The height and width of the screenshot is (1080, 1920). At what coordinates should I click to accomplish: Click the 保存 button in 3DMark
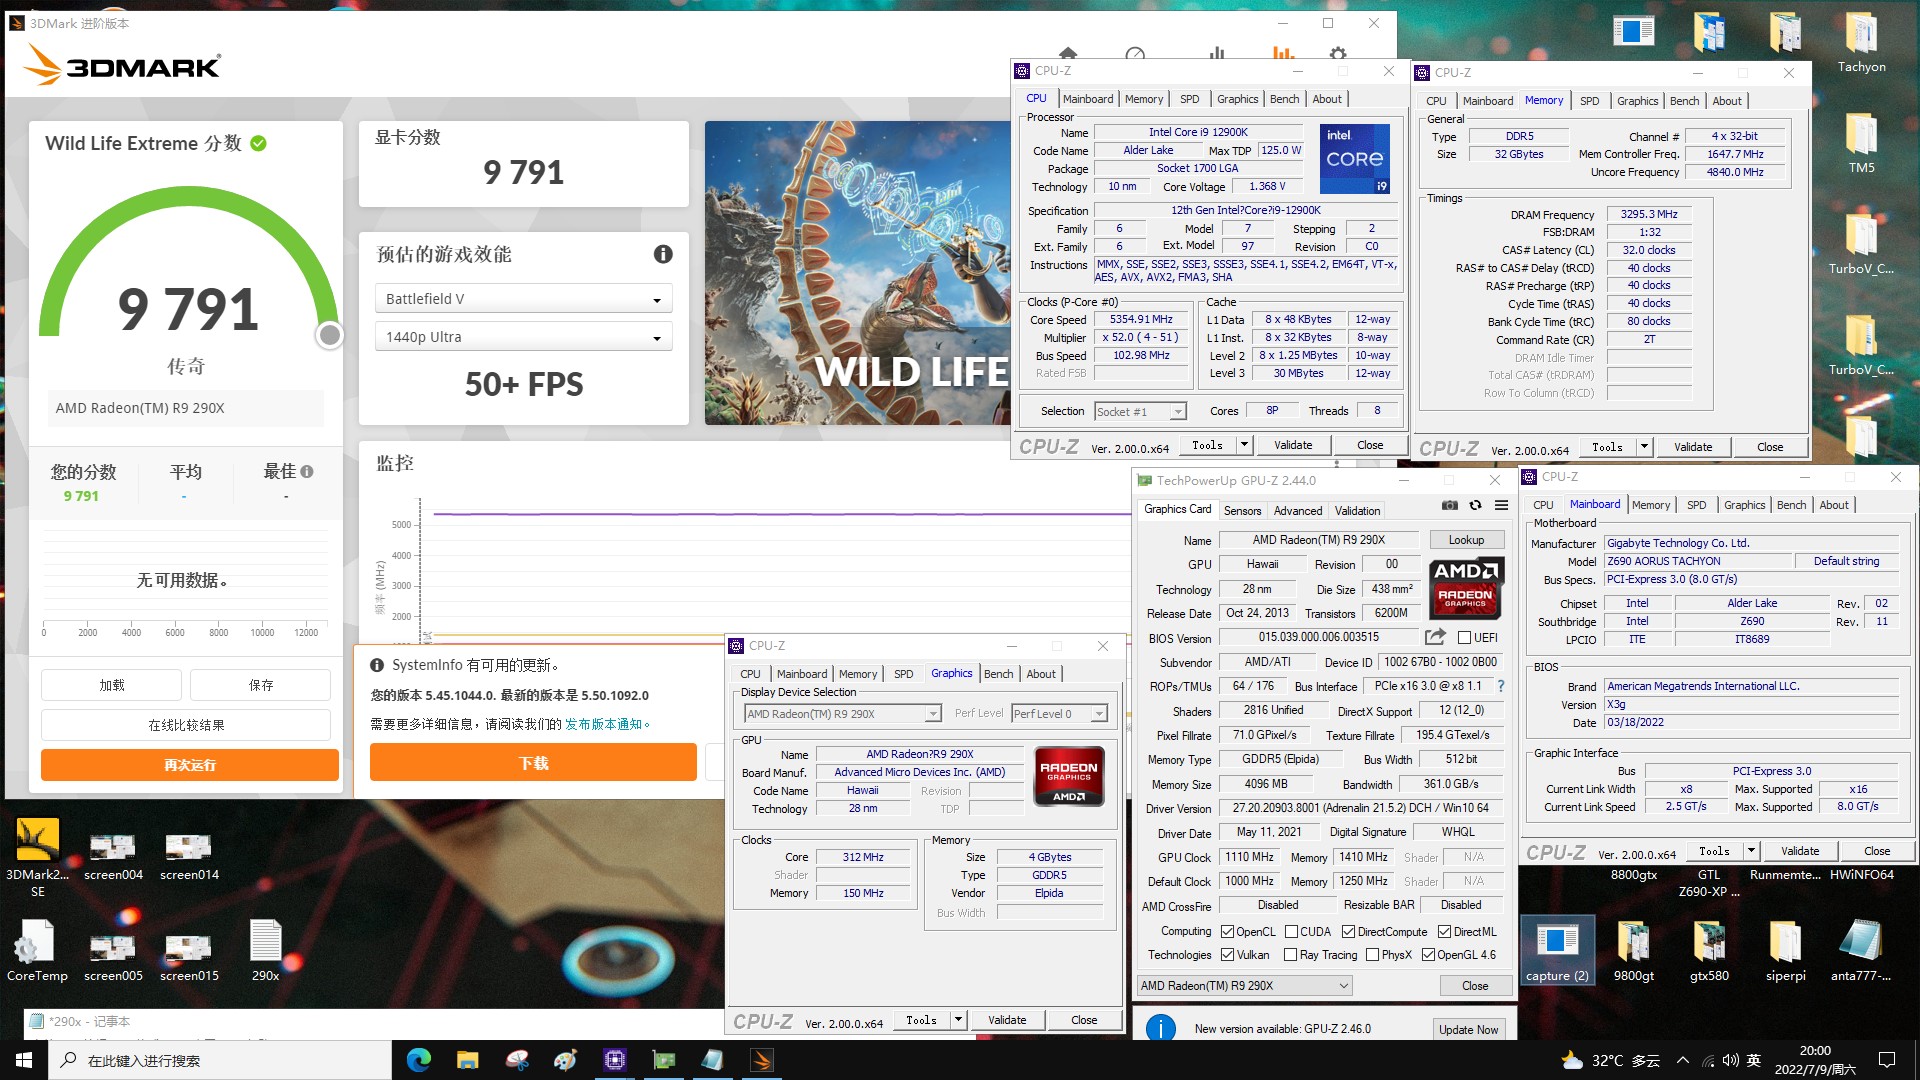[x=260, y=685]
